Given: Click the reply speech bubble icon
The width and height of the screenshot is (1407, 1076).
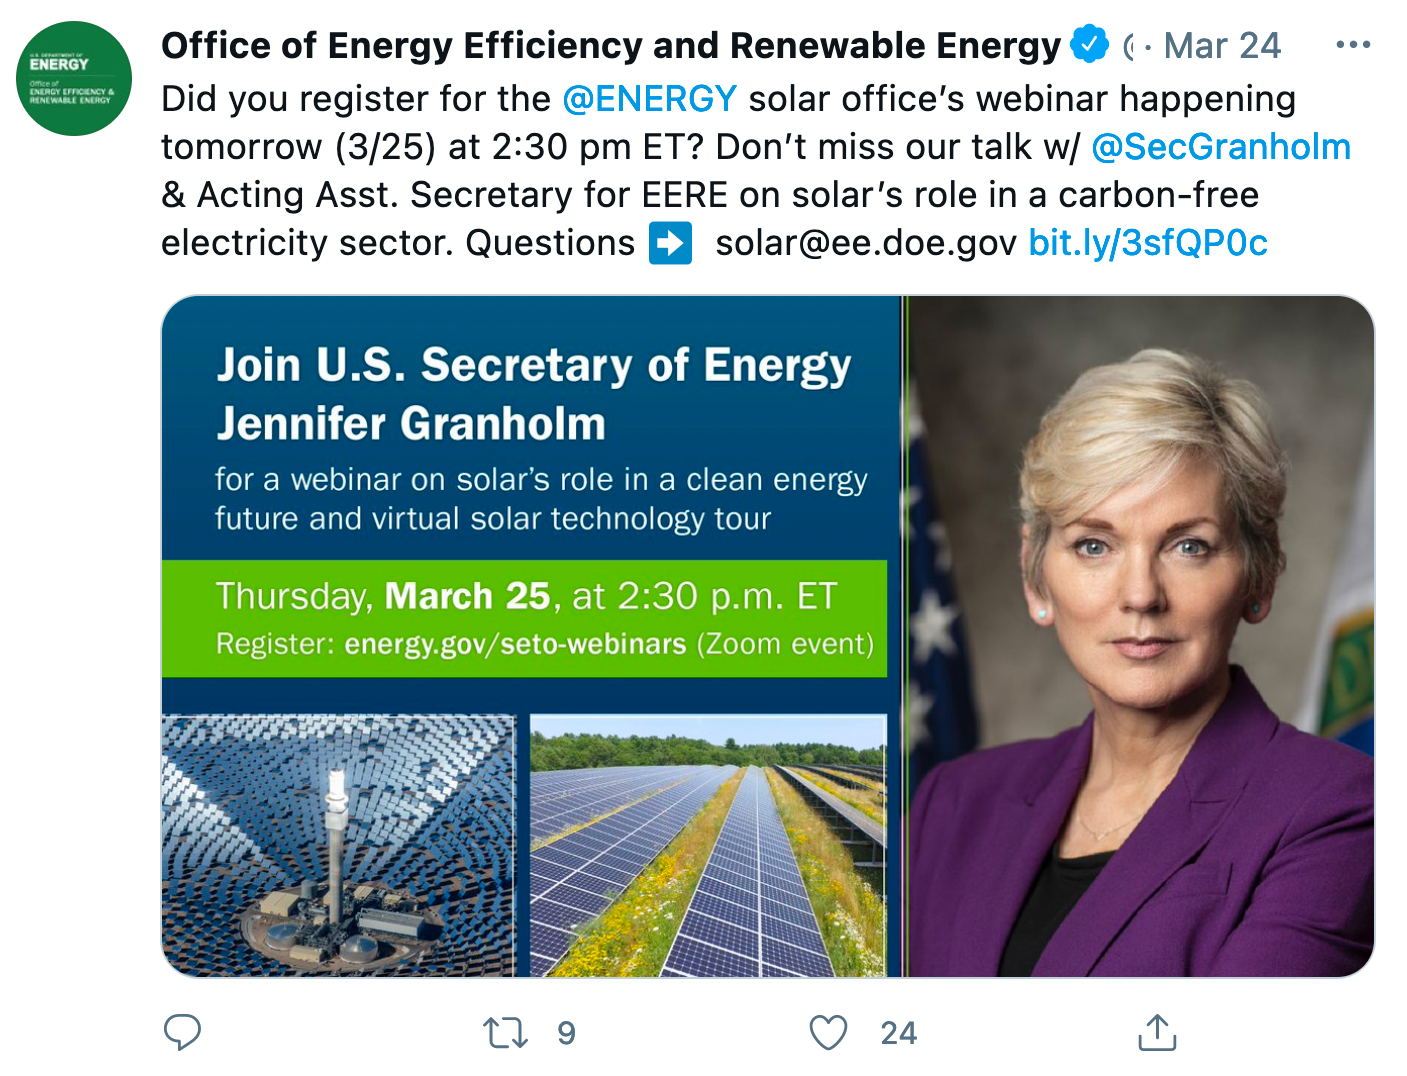Looking at the screenshot, I should (182, 1032).
